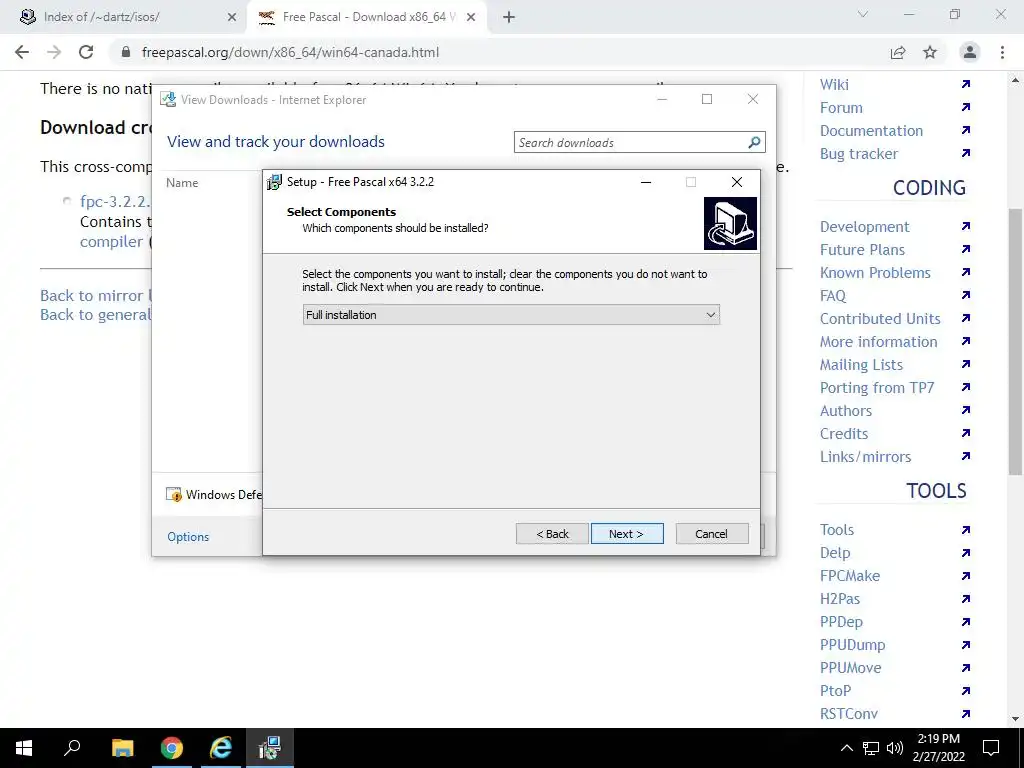
Task: Go Back in the Free Pascal setup
Action: point(552,534)
